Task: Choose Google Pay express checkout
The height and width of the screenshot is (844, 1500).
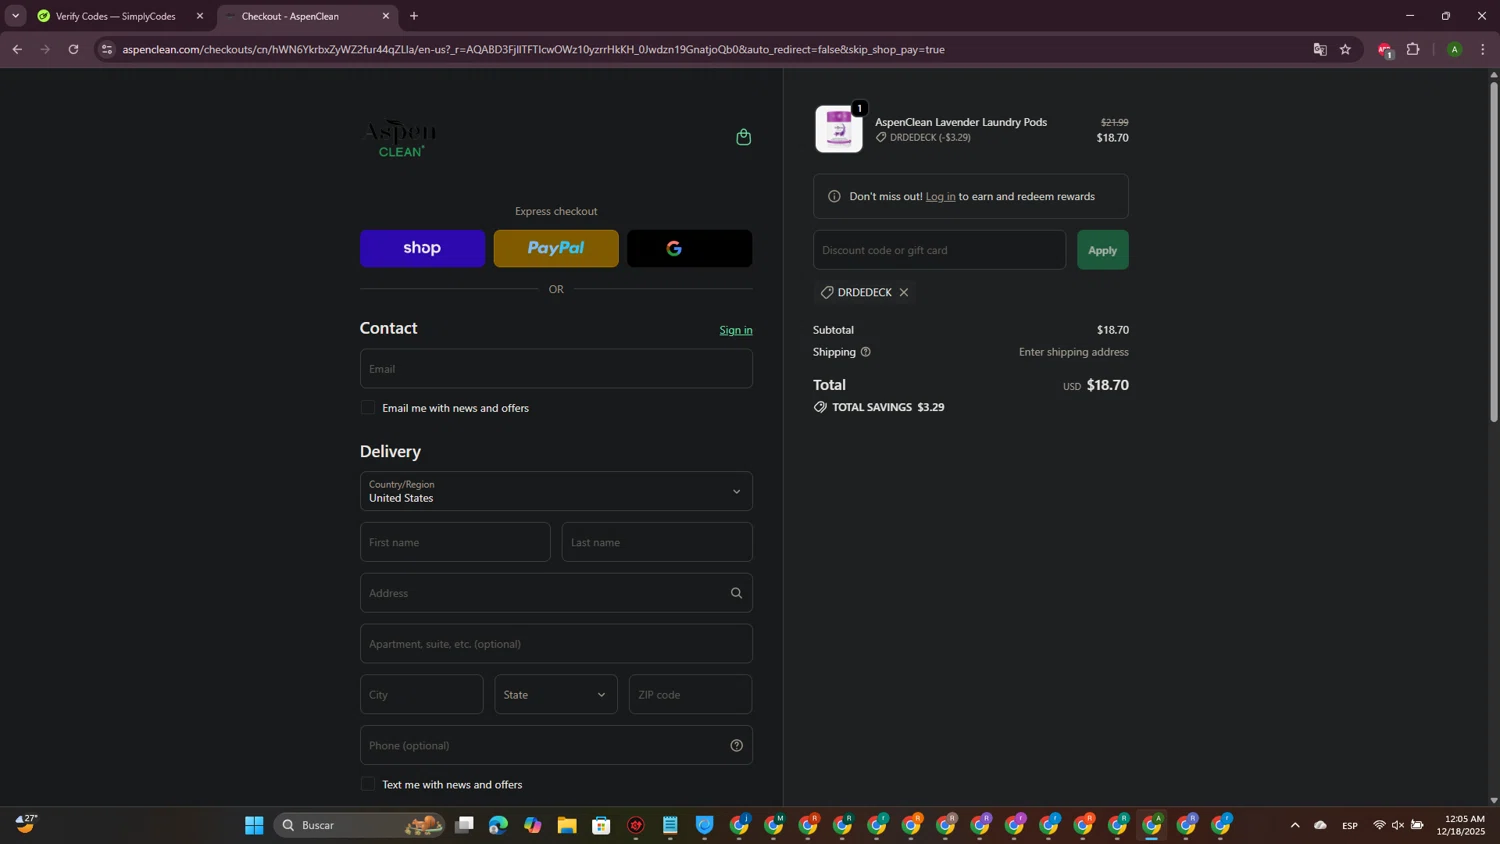Action: click(x=690, y=248)
